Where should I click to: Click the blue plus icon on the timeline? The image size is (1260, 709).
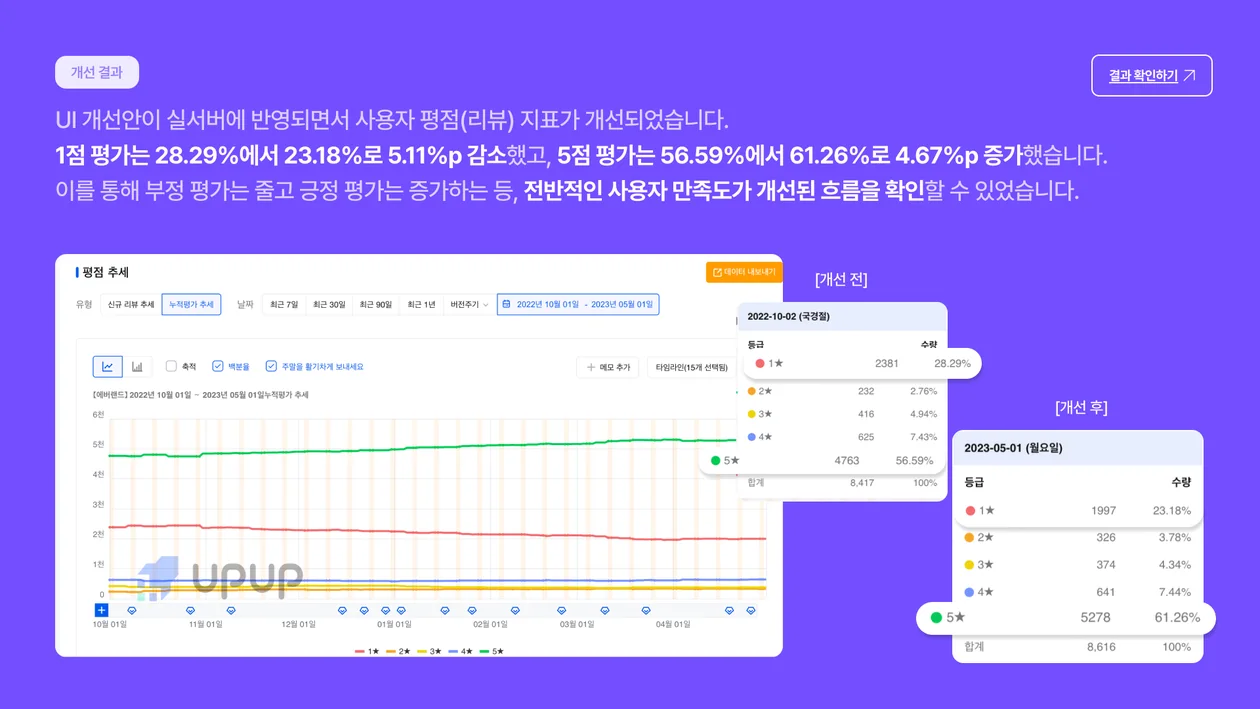click(101, 610)
